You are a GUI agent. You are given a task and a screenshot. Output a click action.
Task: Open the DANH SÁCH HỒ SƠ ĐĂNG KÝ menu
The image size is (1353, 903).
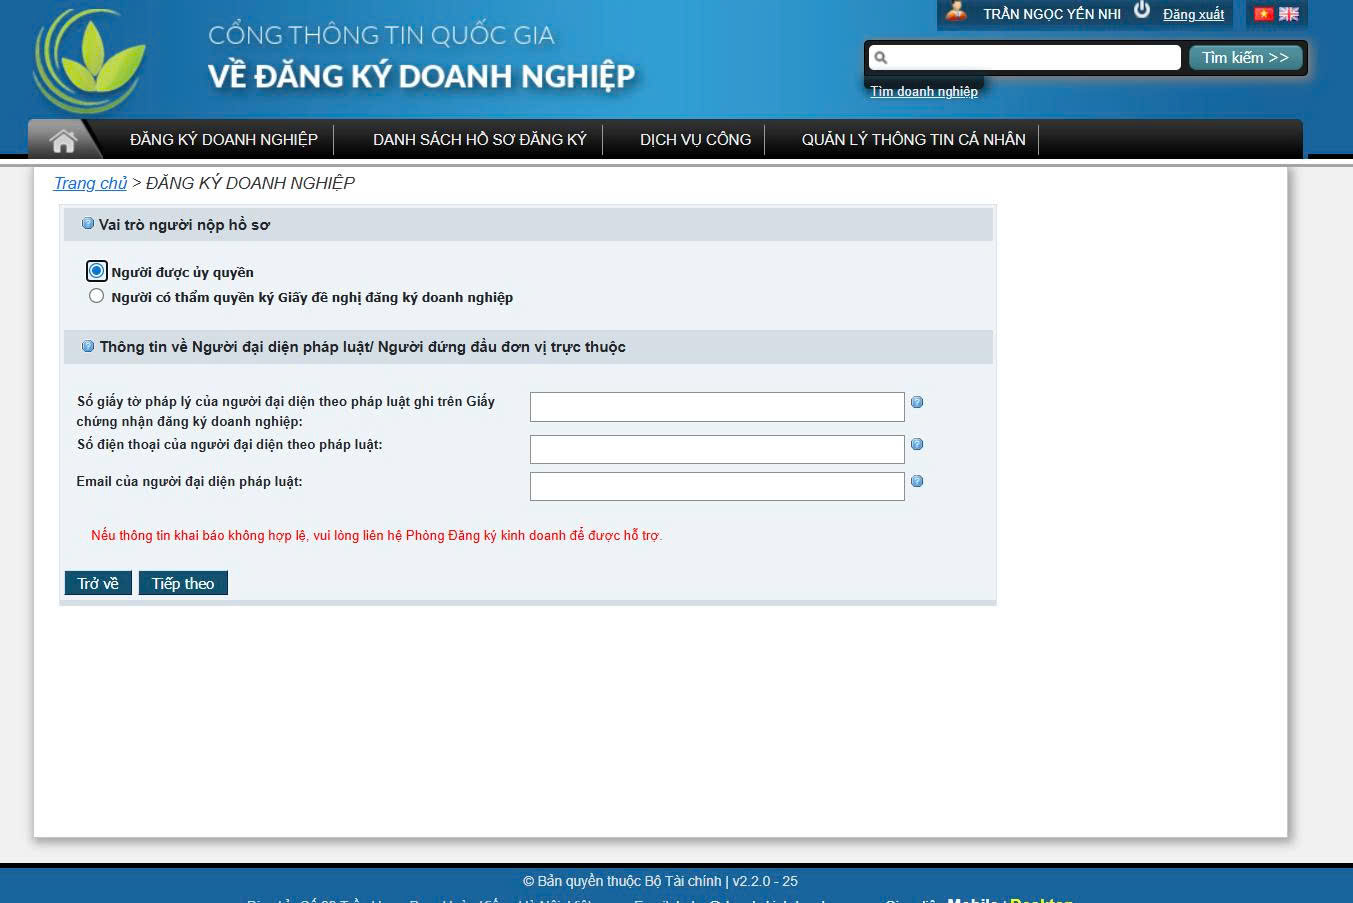coord(479,140)
